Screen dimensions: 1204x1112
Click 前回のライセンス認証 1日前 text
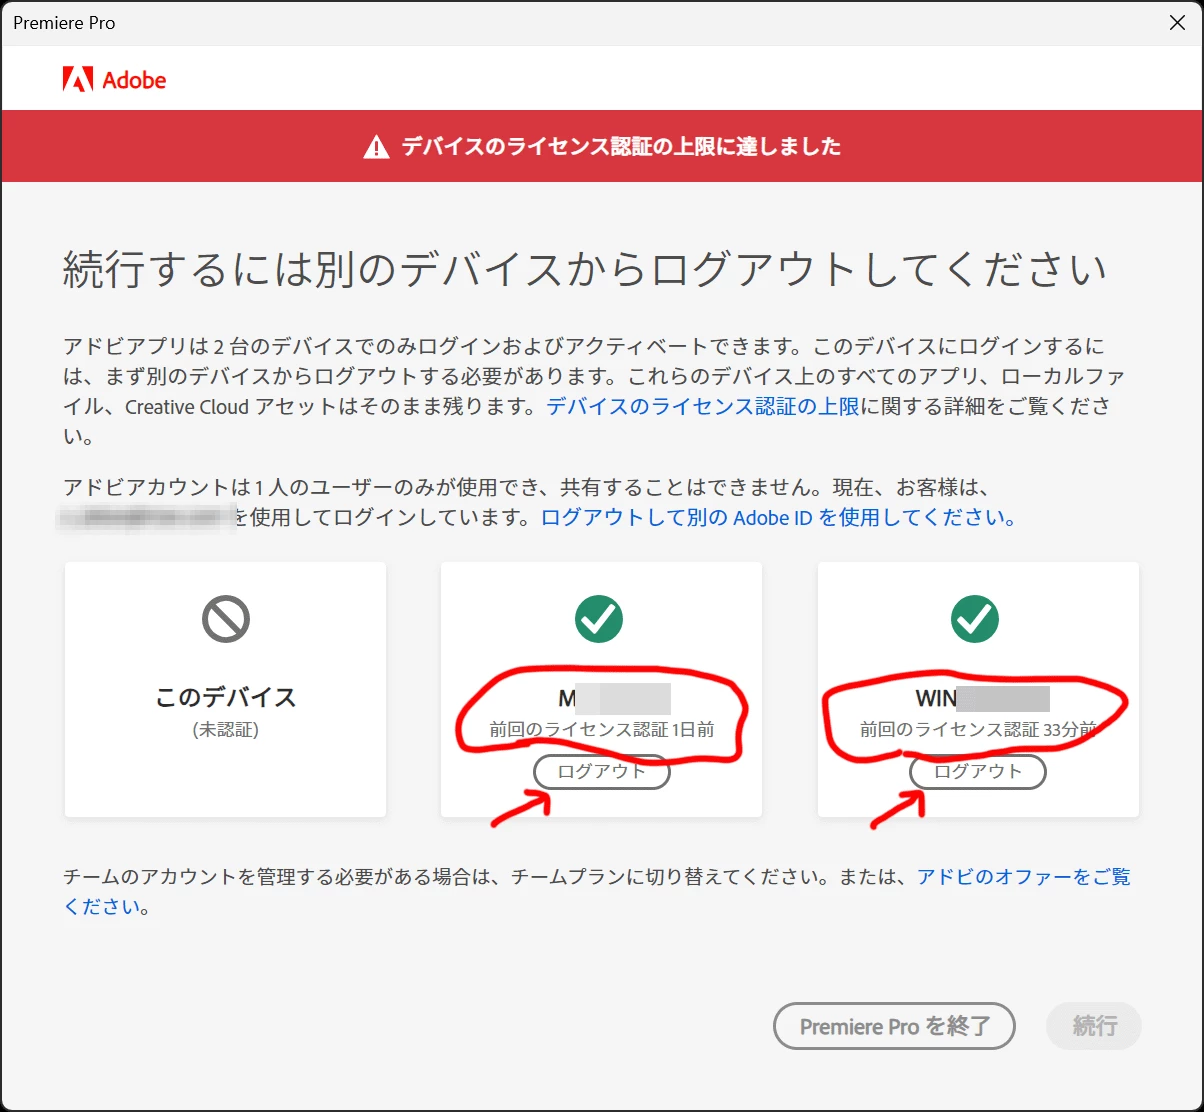[602, 730]
